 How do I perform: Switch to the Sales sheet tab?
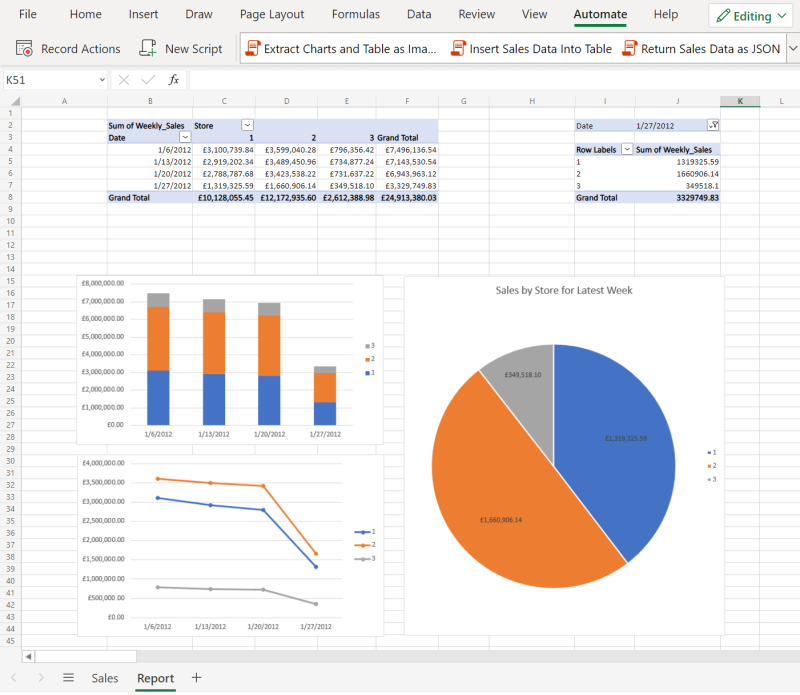(x=105, y=678)
